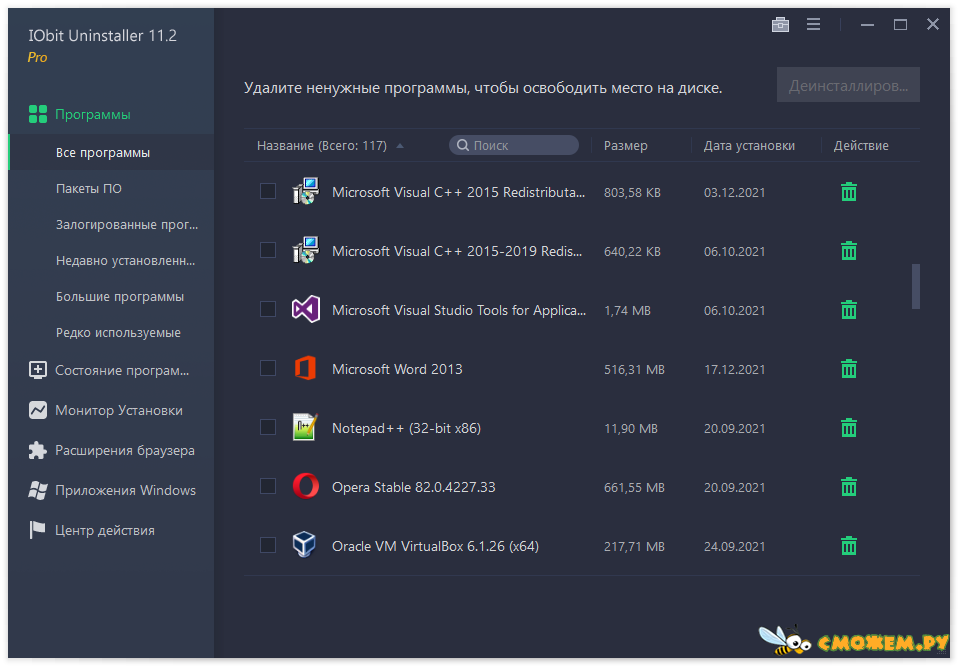Select the Microsoft Word 2013 checkbox

(x=268, y=368)
